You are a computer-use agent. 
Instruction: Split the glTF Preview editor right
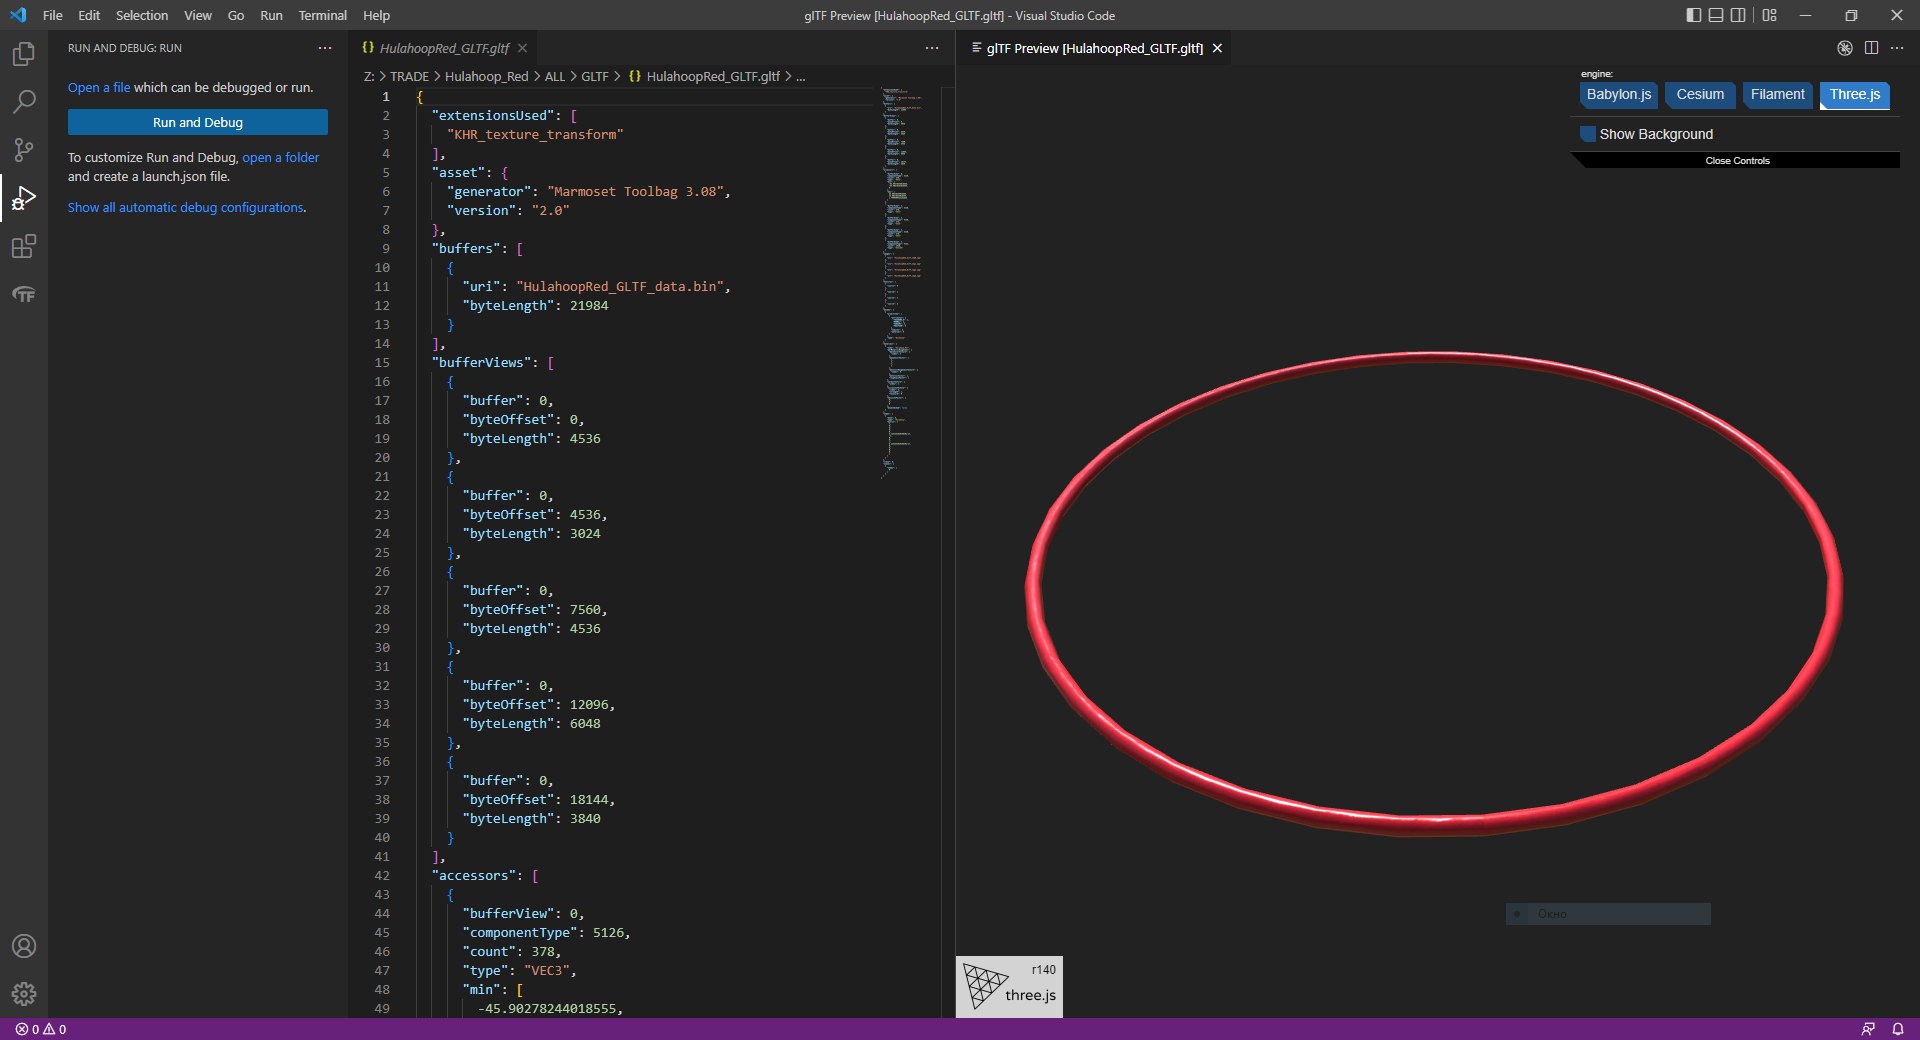tap(1871, 48)
